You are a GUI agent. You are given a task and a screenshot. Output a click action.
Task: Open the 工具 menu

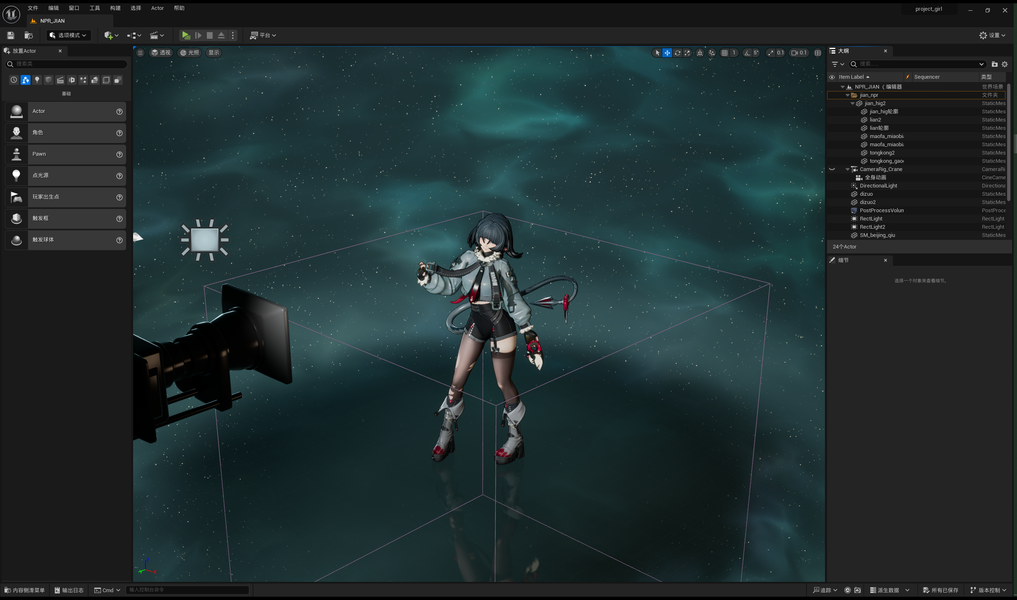click(x=95, y=8)
